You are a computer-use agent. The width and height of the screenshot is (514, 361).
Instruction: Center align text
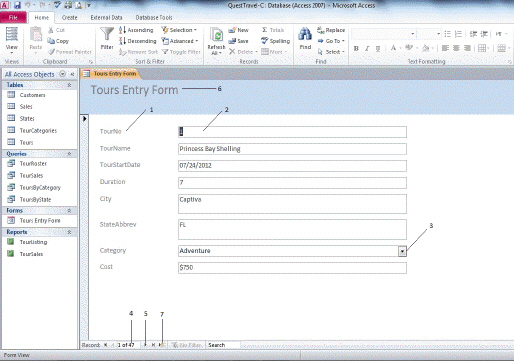pyautogui.click(x=456, y=49)
